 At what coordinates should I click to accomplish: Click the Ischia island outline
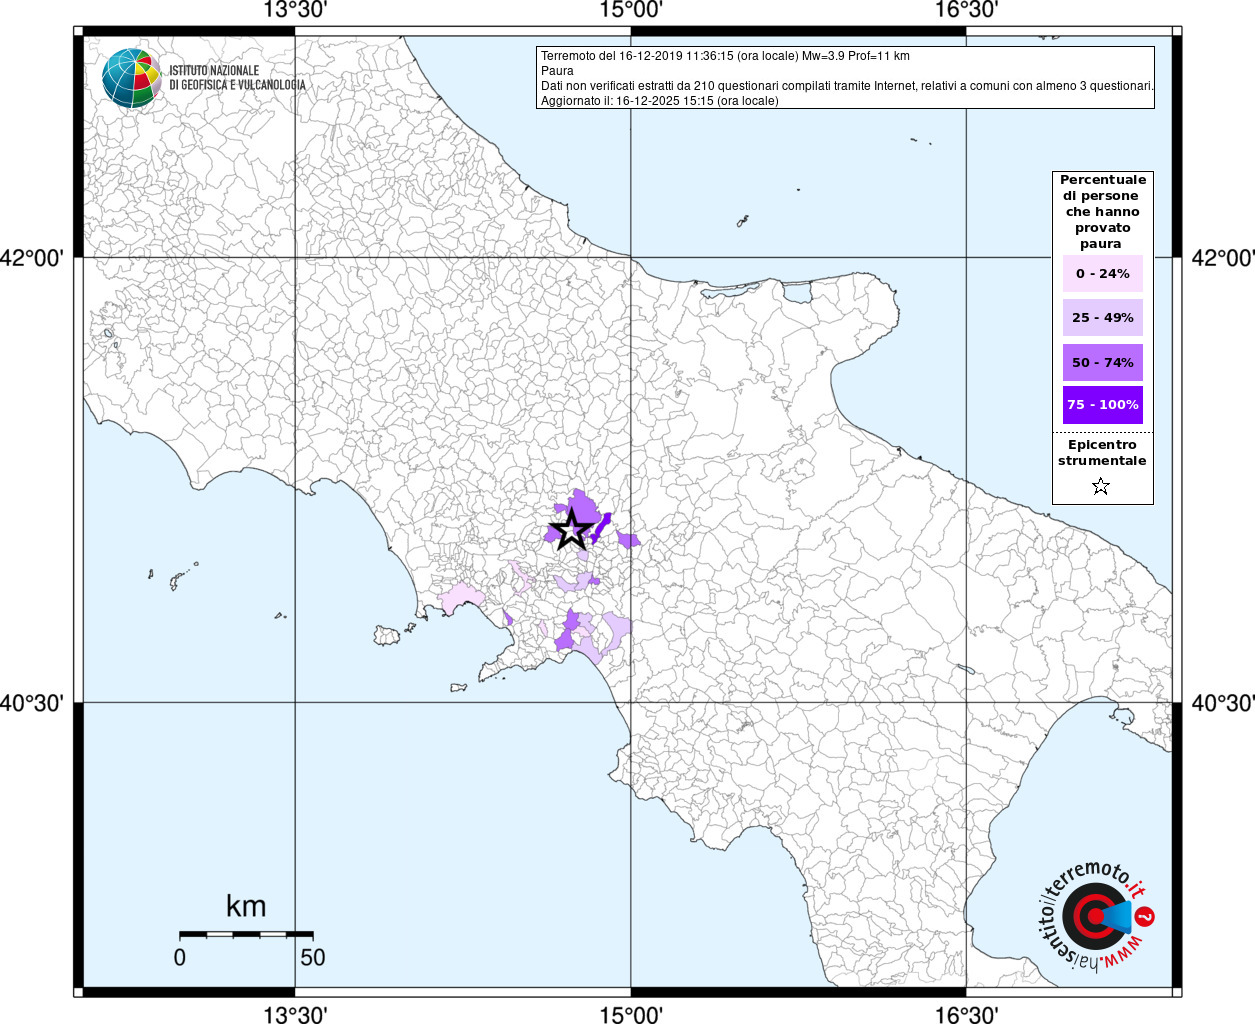pyautogui.click(x=387, y=635)
